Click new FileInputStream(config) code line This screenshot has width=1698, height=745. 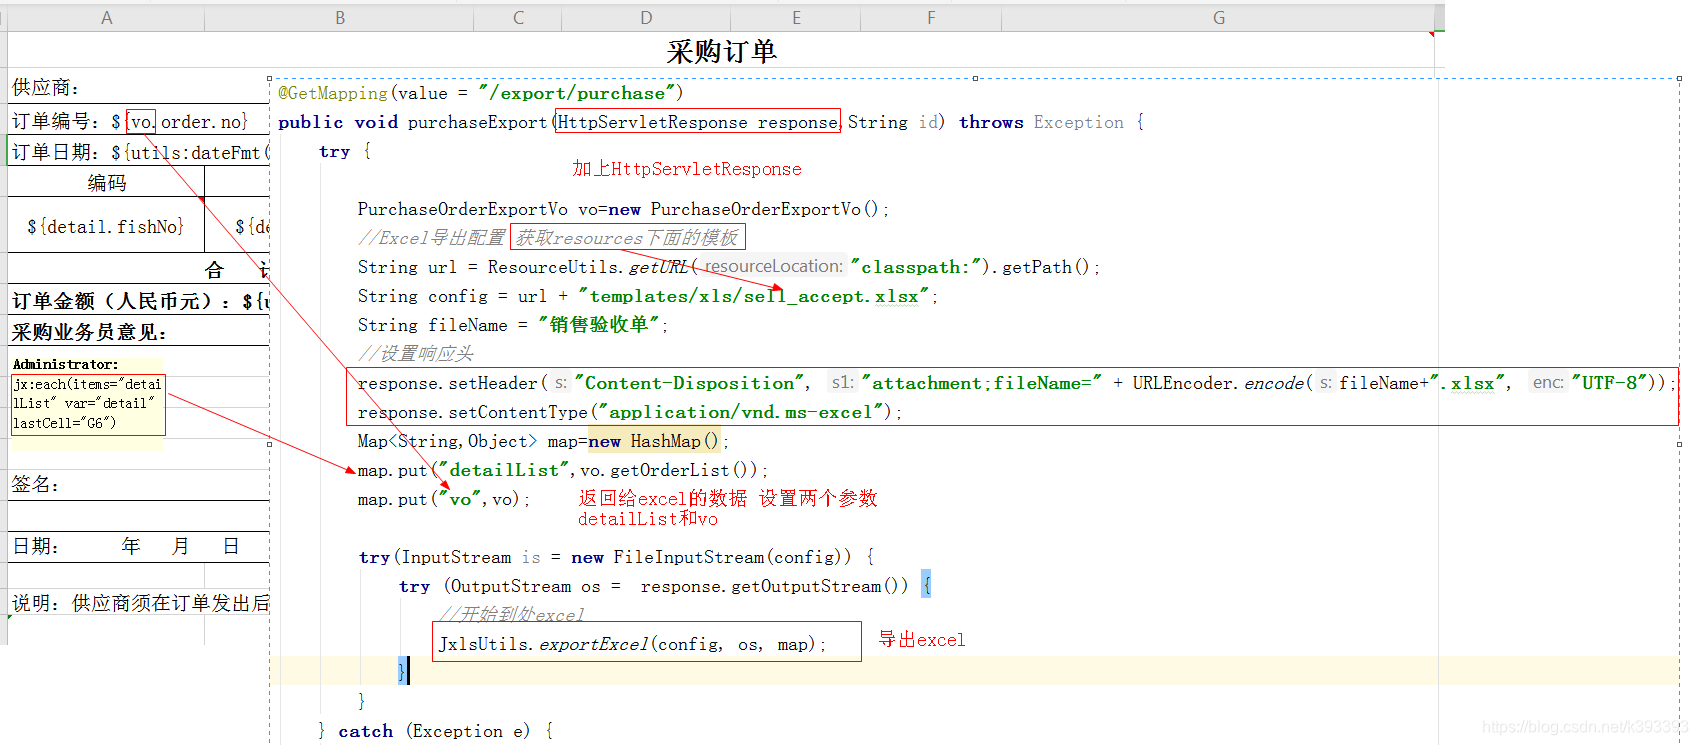[x=616, y=557]
